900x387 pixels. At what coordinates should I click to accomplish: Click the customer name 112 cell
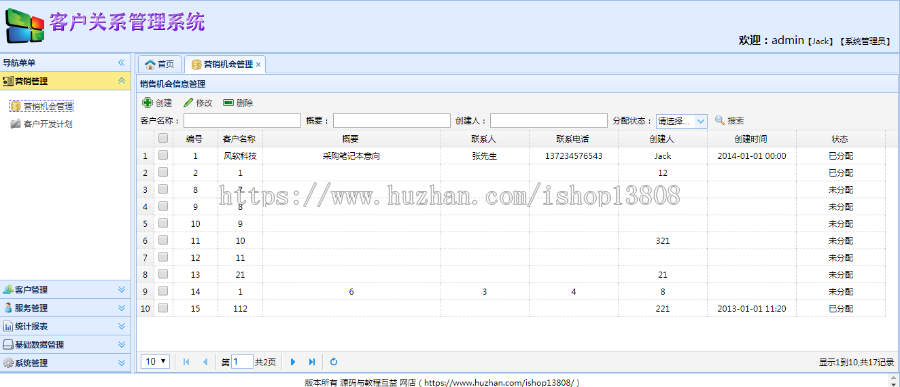coord(240,309)
